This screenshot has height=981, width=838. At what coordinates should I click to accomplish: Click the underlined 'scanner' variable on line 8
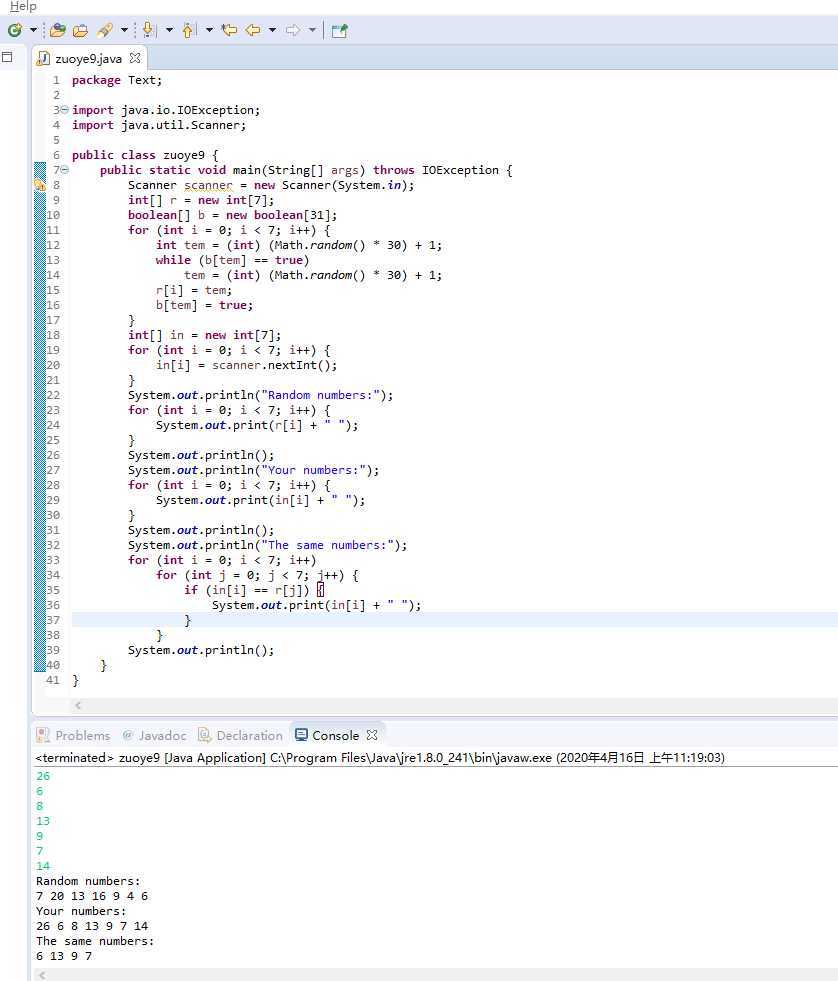click(x=208, y=185)
